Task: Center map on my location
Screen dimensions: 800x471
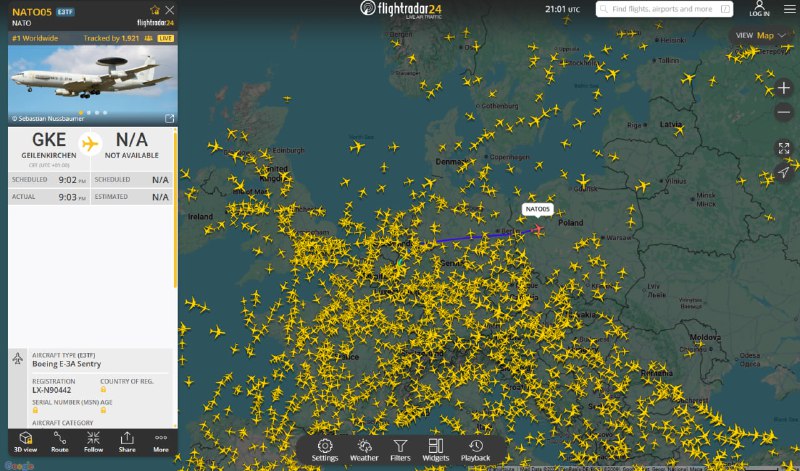Action: click(784, 172)
